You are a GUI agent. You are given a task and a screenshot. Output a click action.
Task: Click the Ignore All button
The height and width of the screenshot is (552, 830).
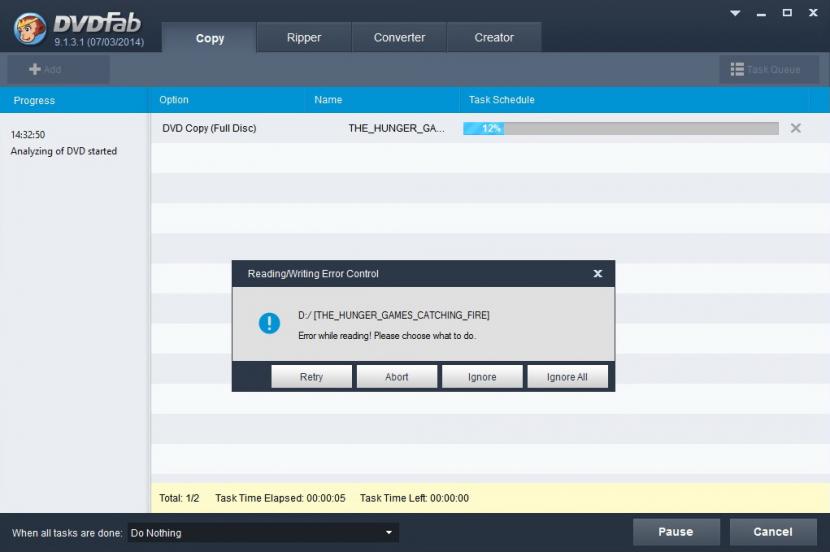567,377
